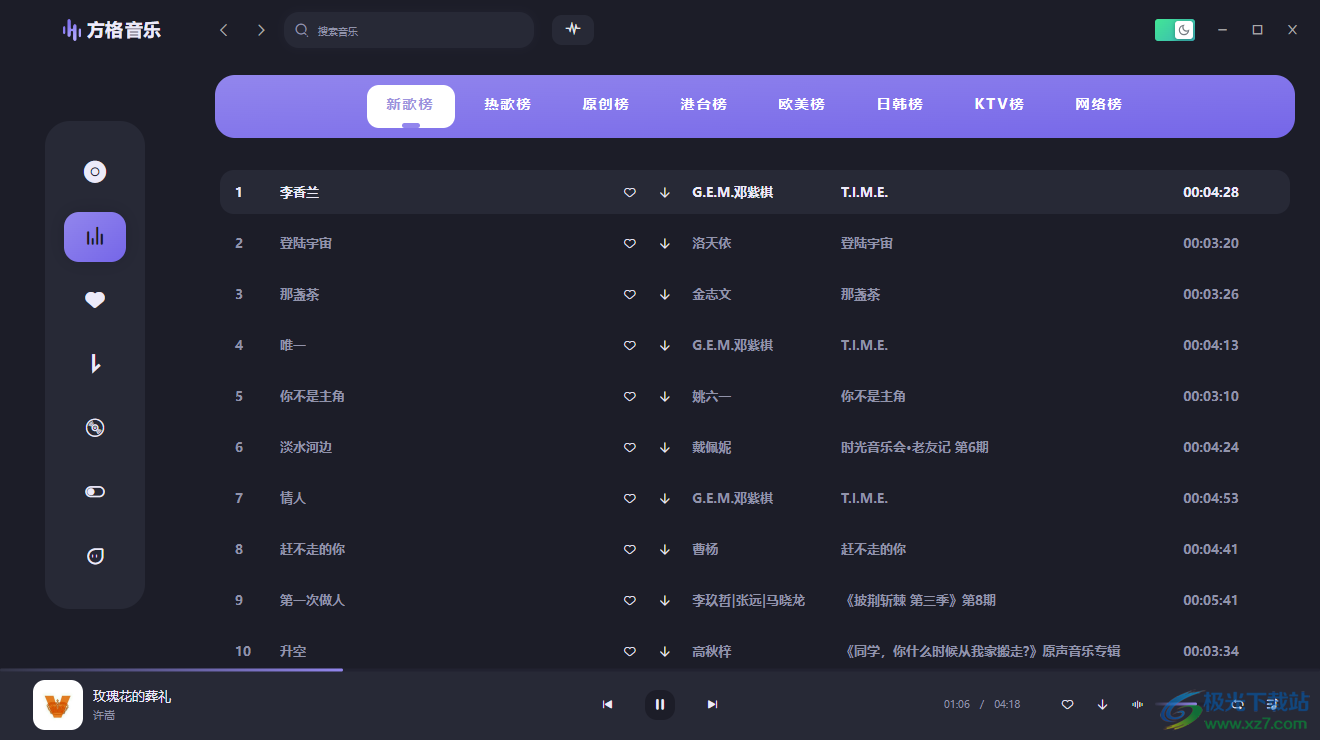Toggle the repeat mode icon in the playback bar

tap(1238, 704)
